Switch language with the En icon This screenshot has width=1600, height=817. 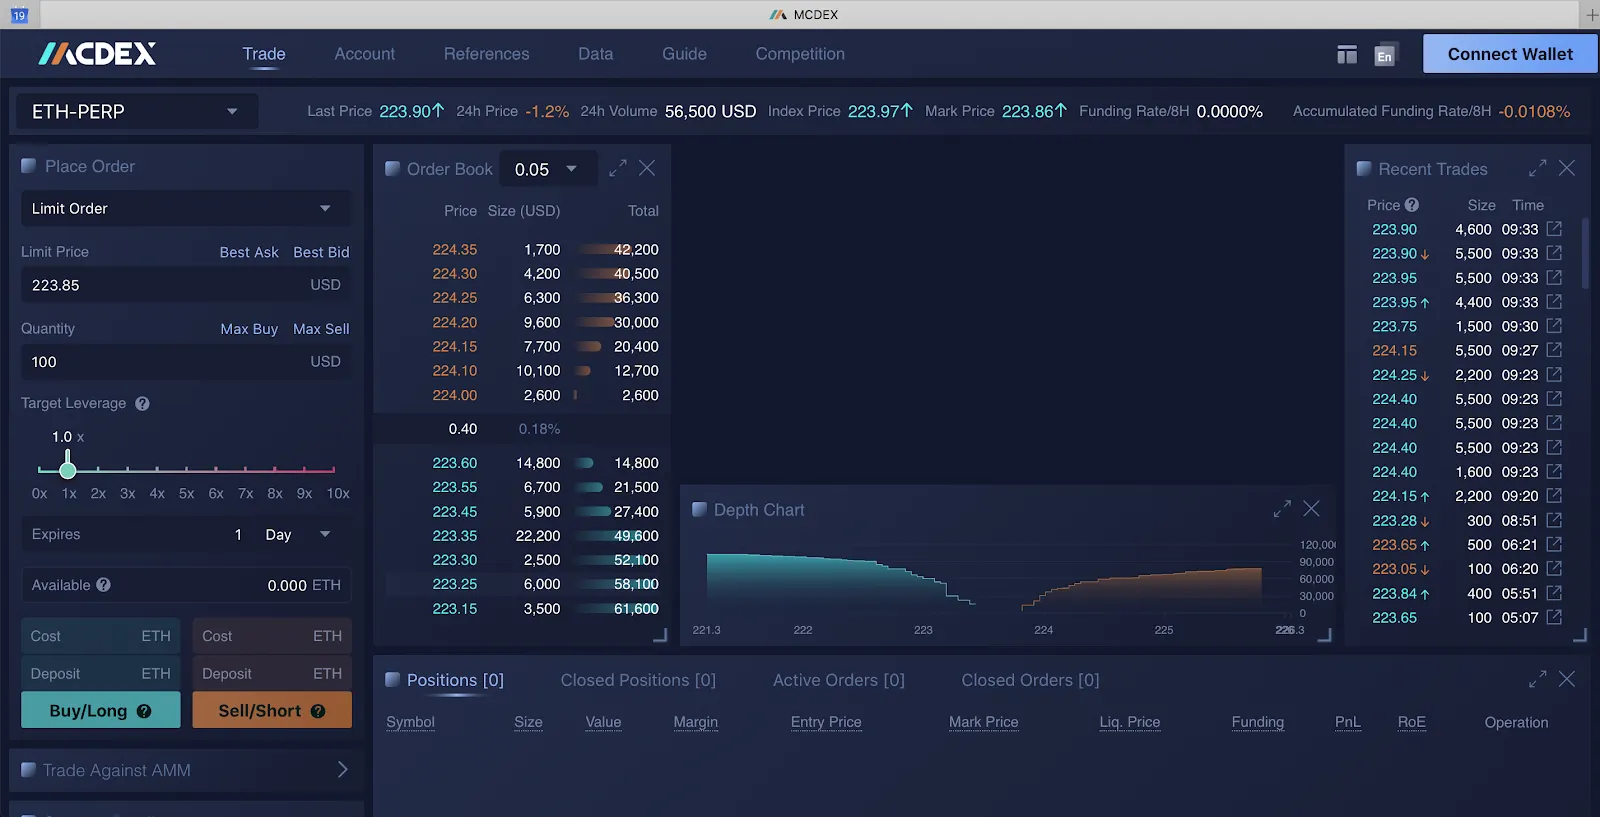1384,56
